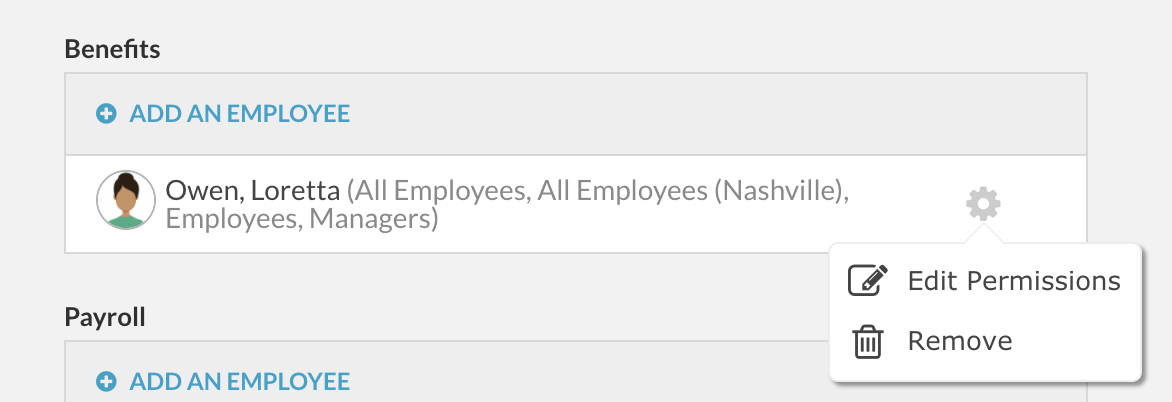Choose Edit Permissions from the gear menu
This screenshot has height=402, width=1172.
(1014, 281)
